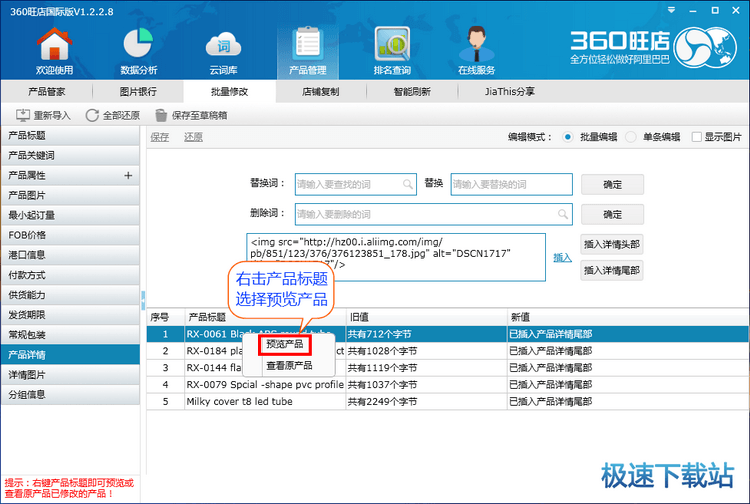The height and width of the screenshot is (504, 750).
Task: Open the 排名查询 magnifier icon
Action: pos(392,44)
